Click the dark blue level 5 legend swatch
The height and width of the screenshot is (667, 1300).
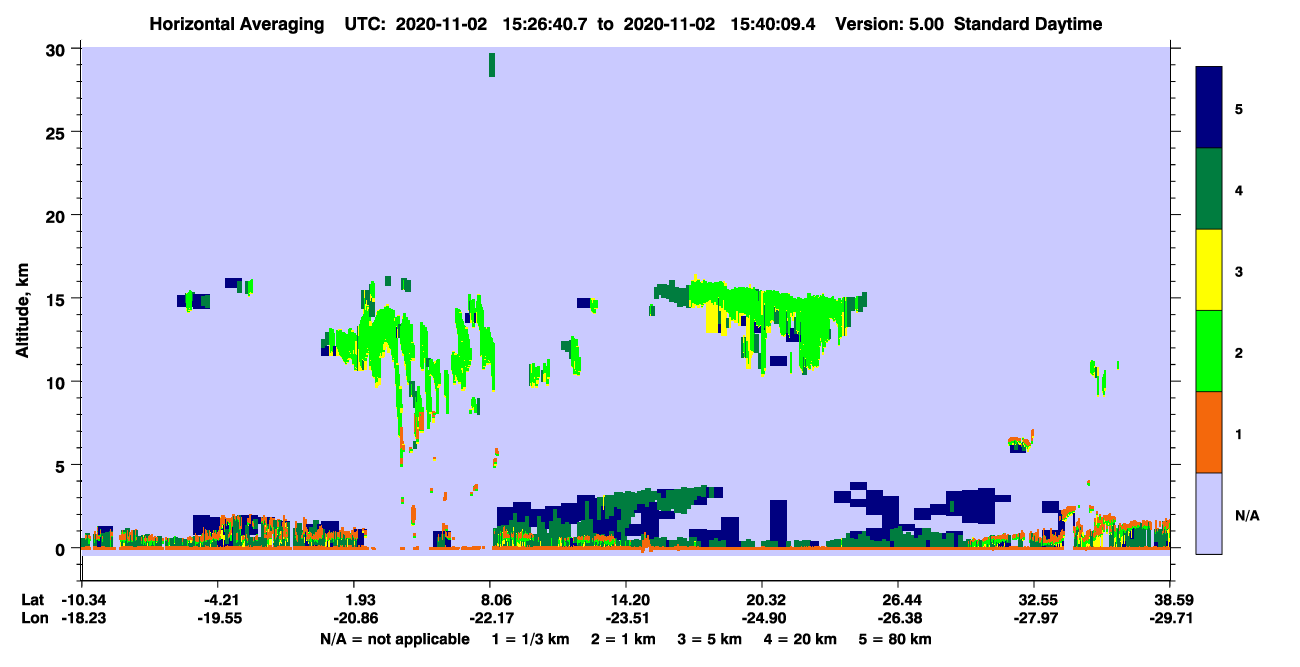(1209, 108)
